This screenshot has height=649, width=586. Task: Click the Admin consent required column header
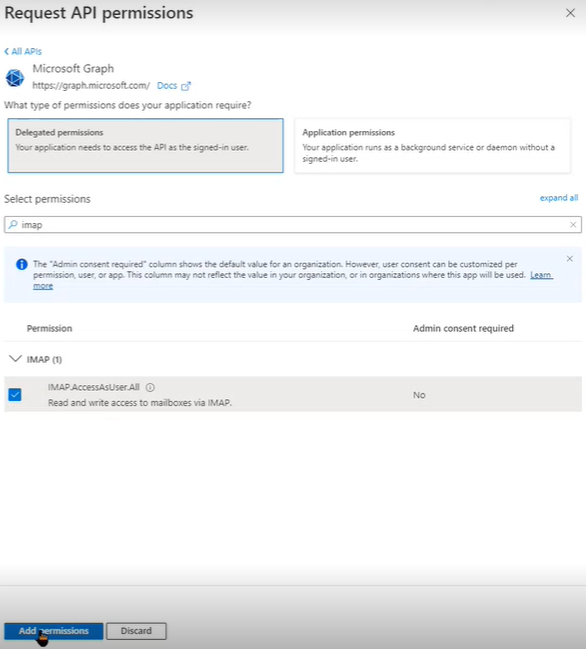(x=463, y=328)
